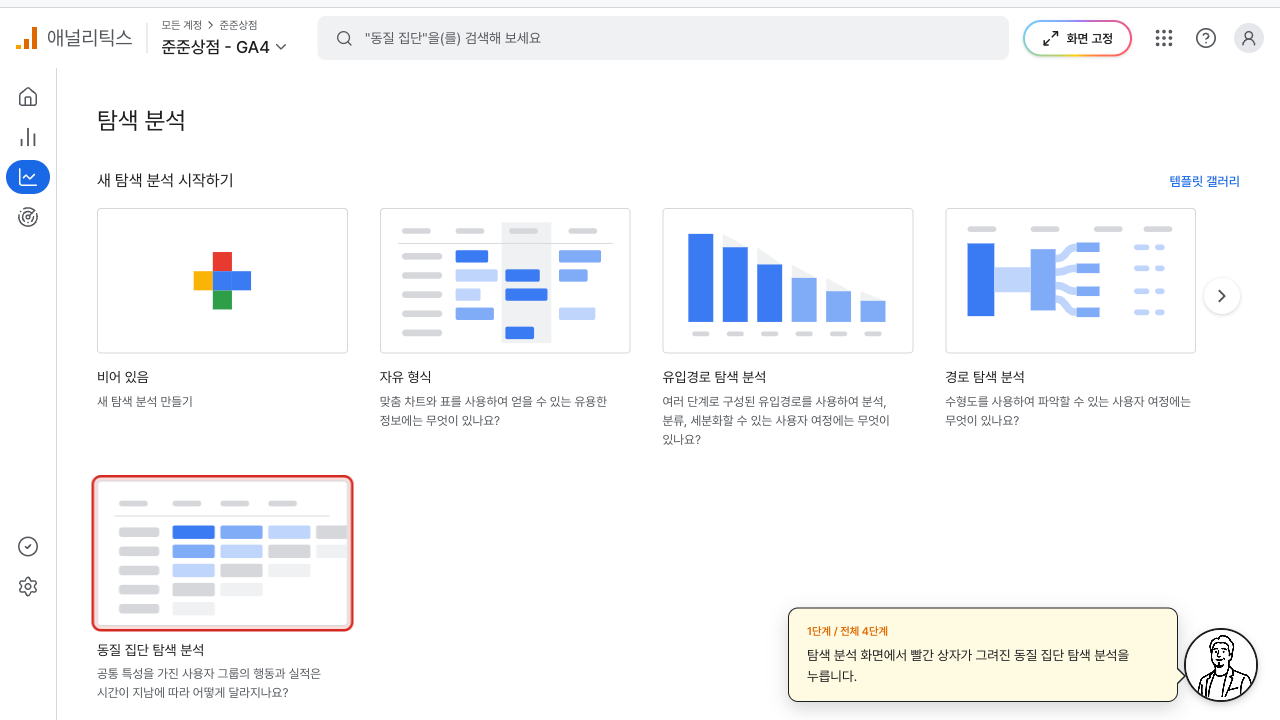Viewport: 1280px width, 720px height.
Task: Click the search magnifier icon
Action: (x=344, y=38)
